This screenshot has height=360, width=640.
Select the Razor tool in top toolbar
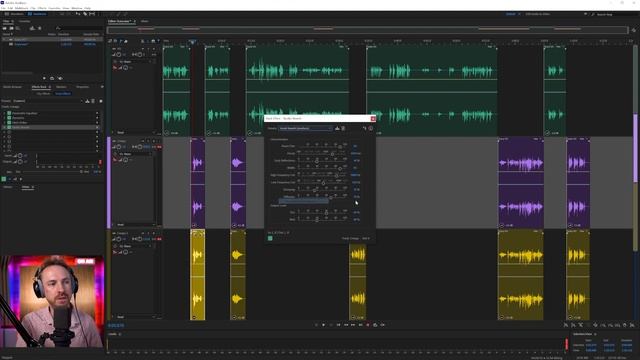[x=85, y=14]
